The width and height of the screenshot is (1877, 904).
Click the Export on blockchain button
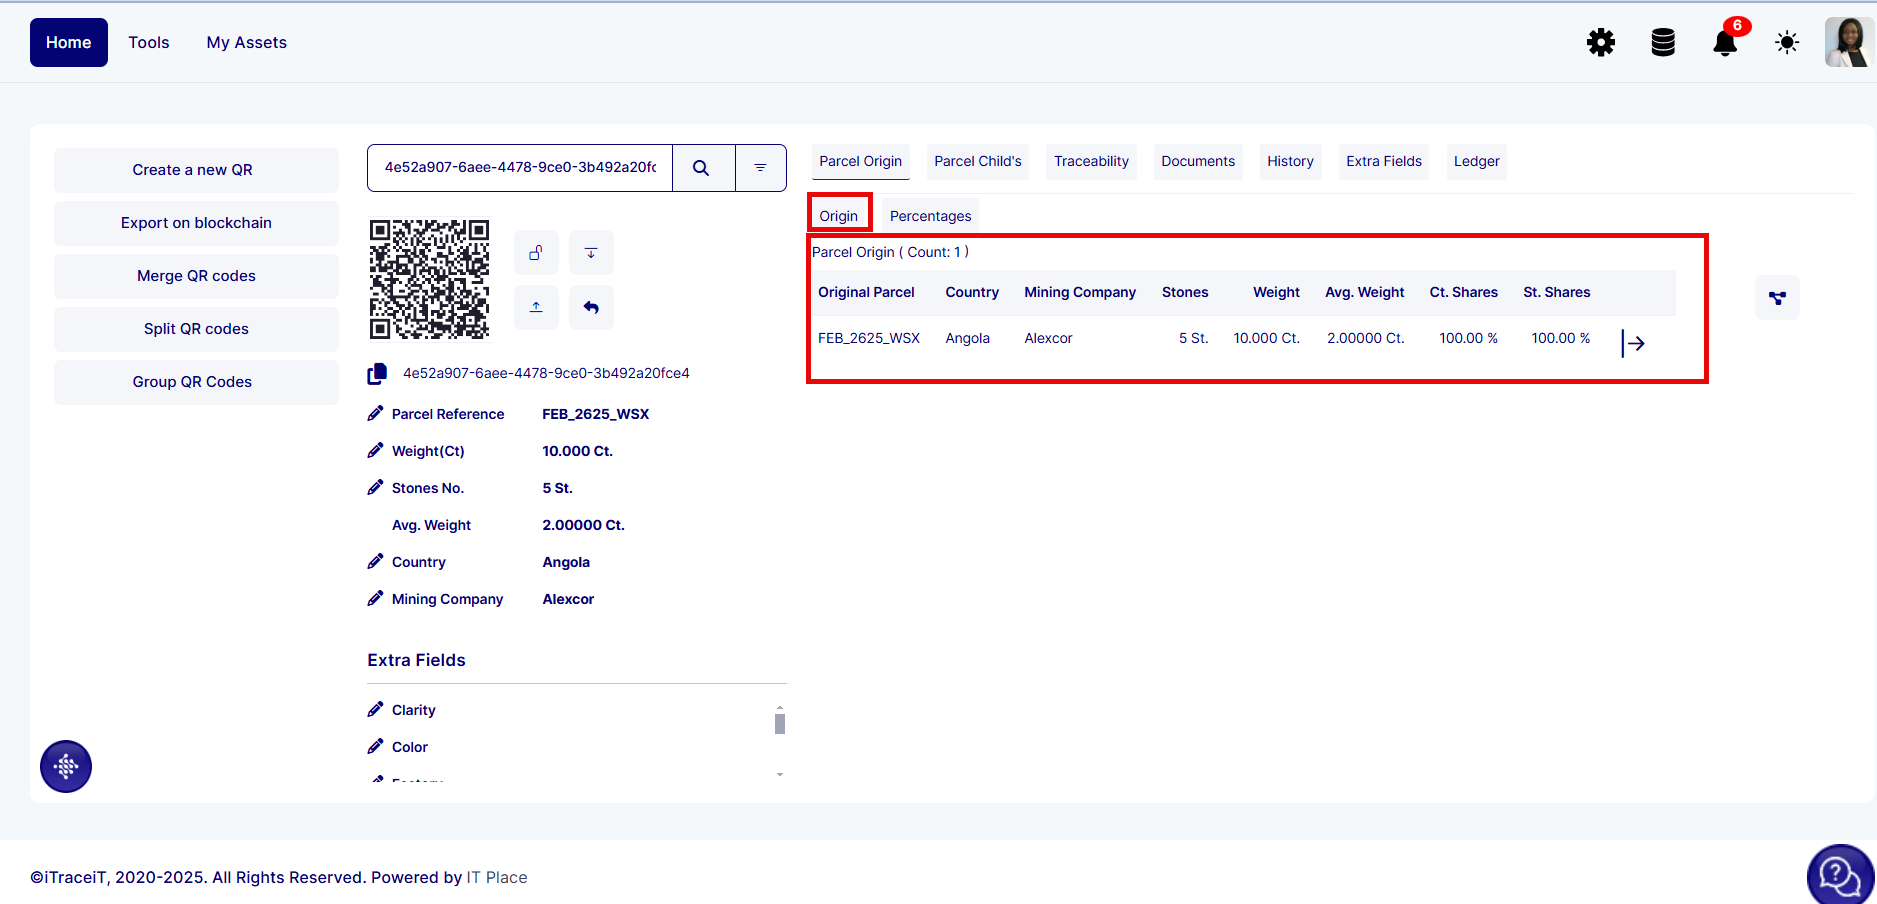coord(196,223)
